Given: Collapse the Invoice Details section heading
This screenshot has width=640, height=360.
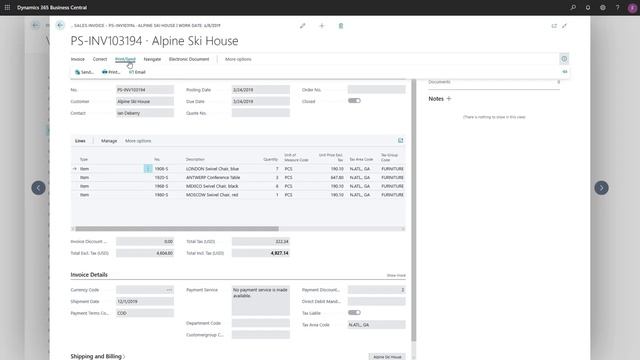Looking at the screenshot, I should (x=89, y=275).
